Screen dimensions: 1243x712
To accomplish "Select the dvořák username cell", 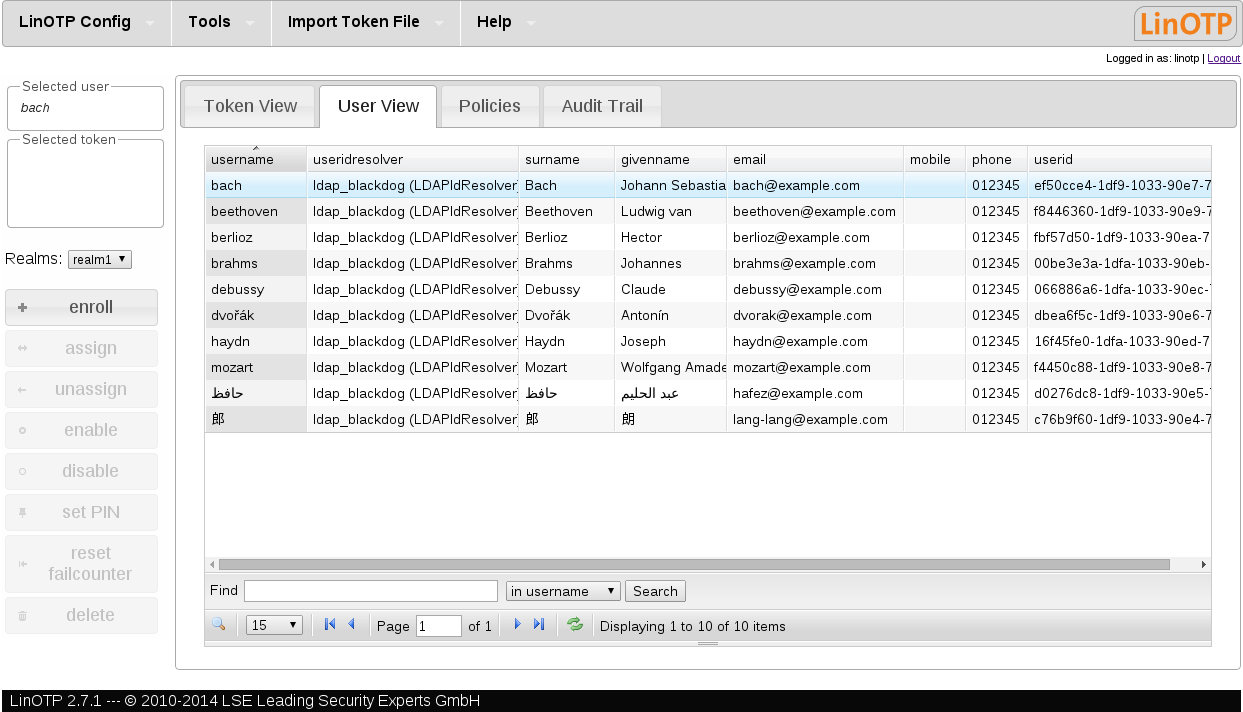I will point(256,315).
